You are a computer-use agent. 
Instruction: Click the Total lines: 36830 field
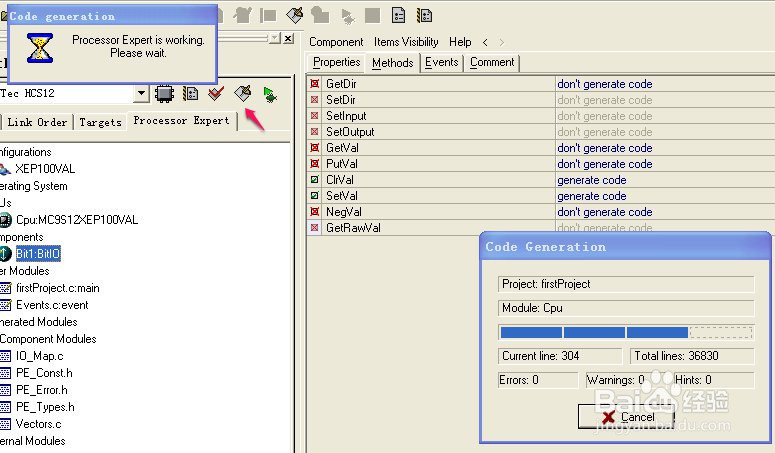tap(692, 356)
